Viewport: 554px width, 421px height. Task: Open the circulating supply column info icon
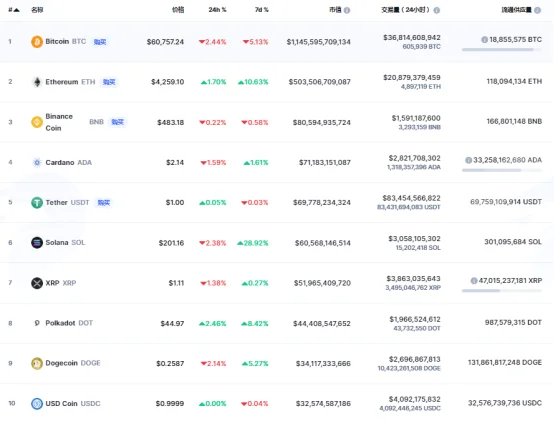(537, 10)
